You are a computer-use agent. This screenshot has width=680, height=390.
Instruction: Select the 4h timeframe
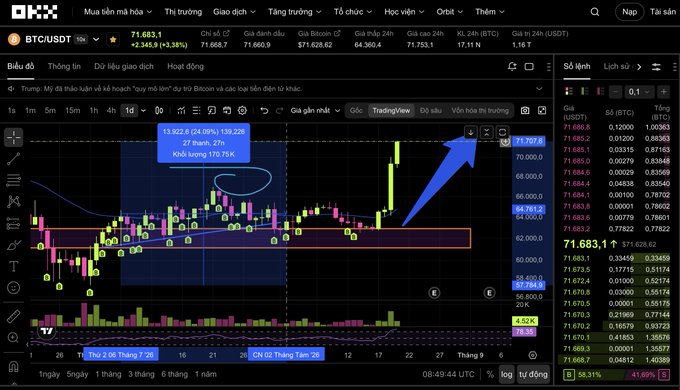pos(111,110)
